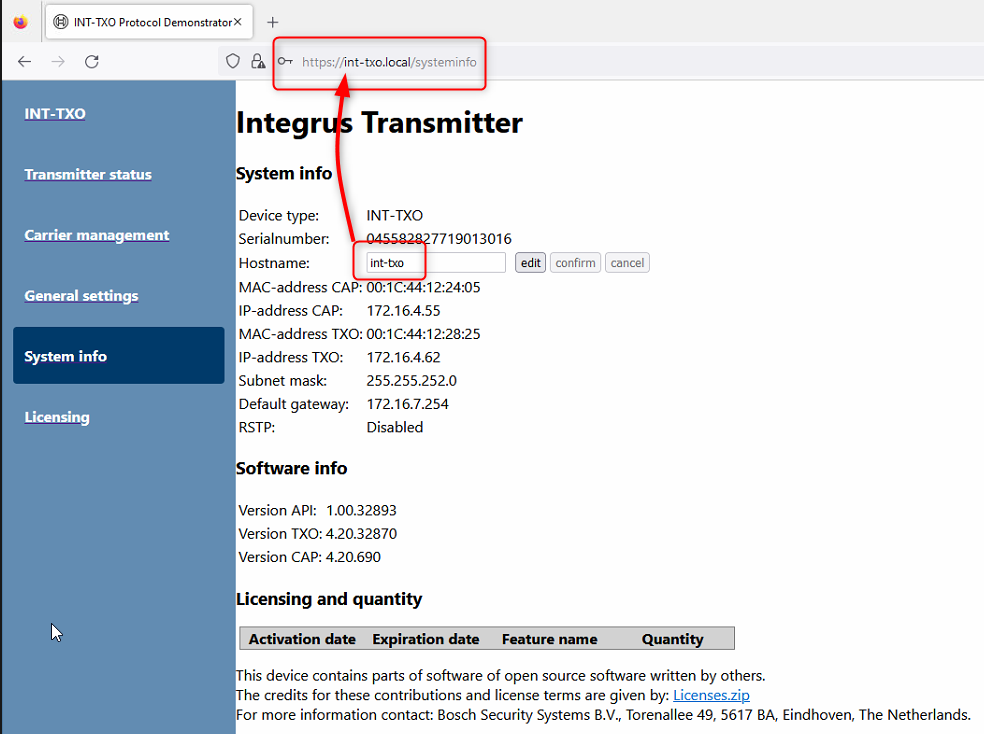
Task: Click the browser forward arrow
Action: (x=58, y=62)
